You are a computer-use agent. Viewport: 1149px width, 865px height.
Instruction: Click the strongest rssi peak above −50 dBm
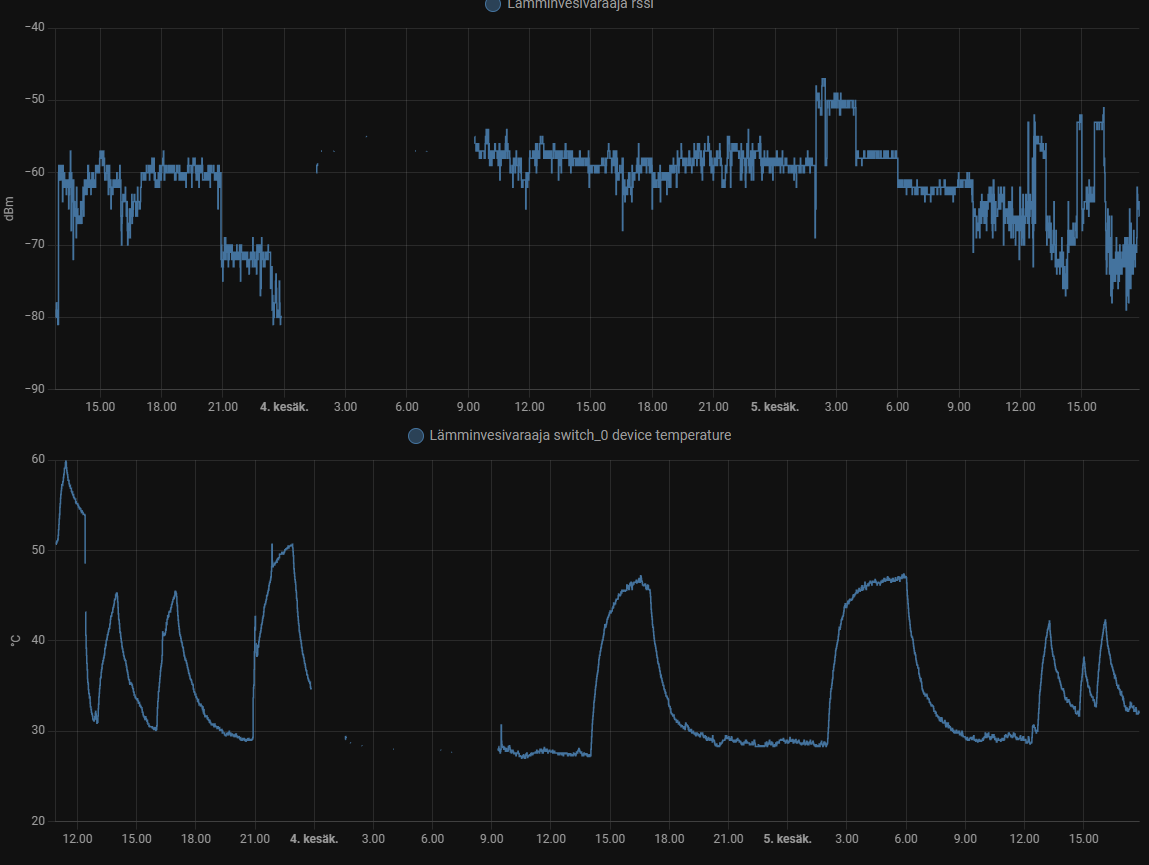pyautogui.click(x=823, y=80)
